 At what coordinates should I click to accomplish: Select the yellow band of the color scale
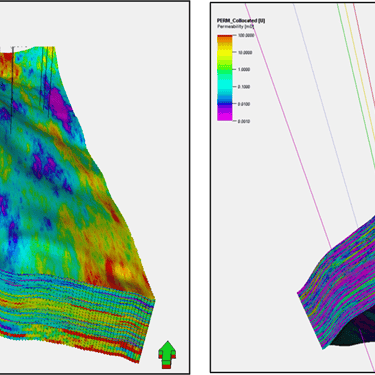point(225,52)
